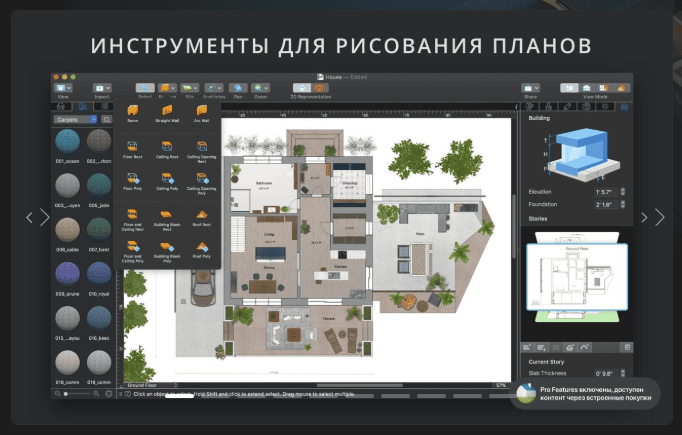This screenshot has height=435, width=682.
Task: Switch to 2D Plan view mode
Action: click(x=568, y=88)
